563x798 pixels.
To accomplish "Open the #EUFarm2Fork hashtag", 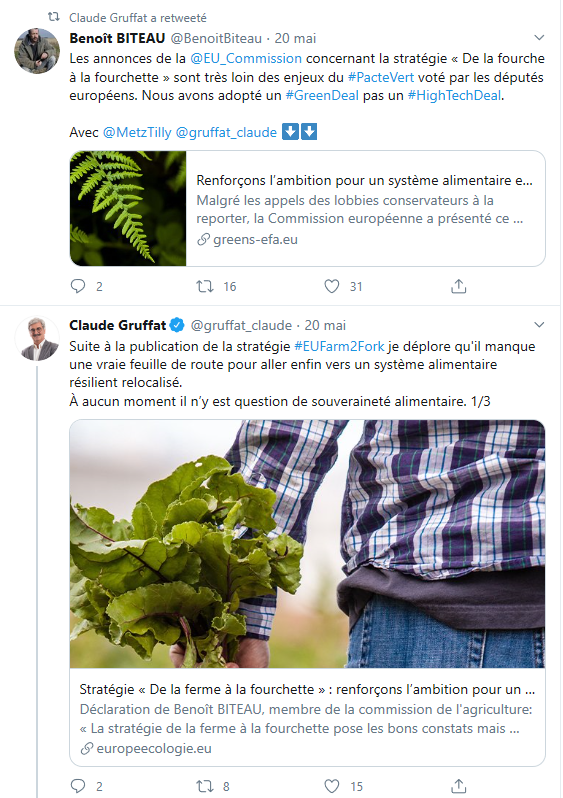I will [x=340, y=347].
